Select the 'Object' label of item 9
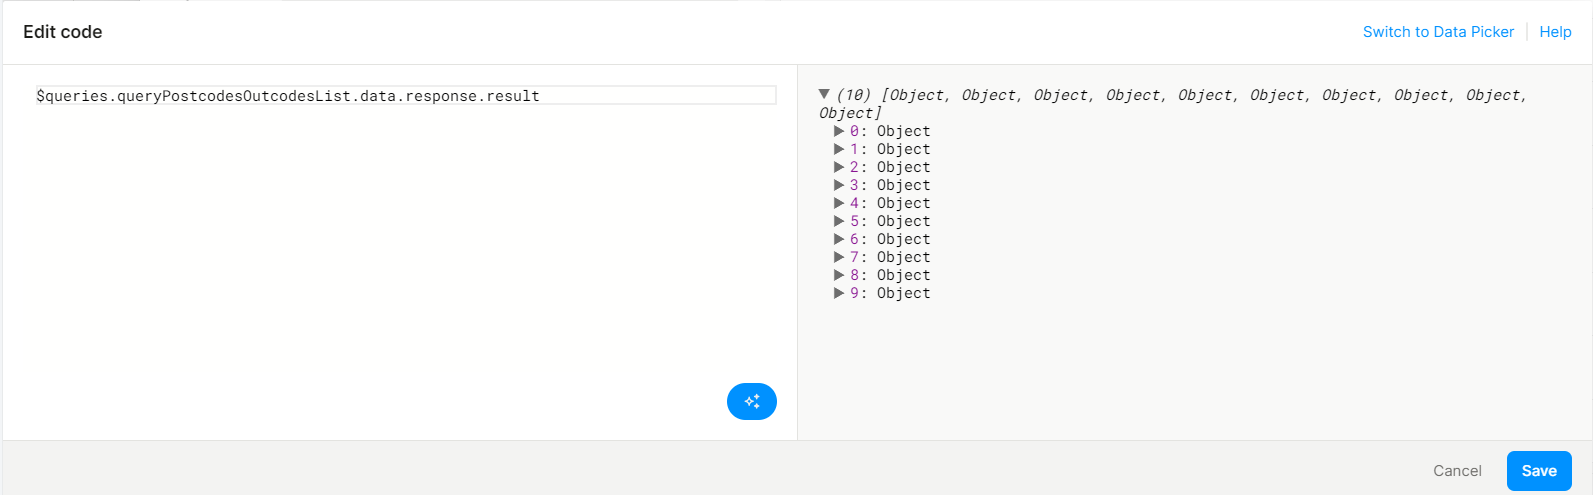1593x495 pixels. pos(903,293)
